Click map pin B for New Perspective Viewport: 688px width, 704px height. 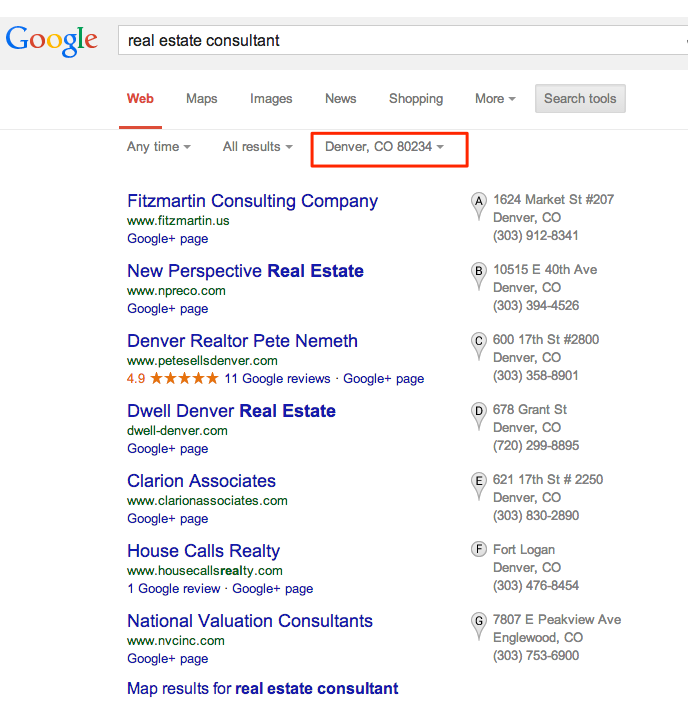(x=479, y=276)
